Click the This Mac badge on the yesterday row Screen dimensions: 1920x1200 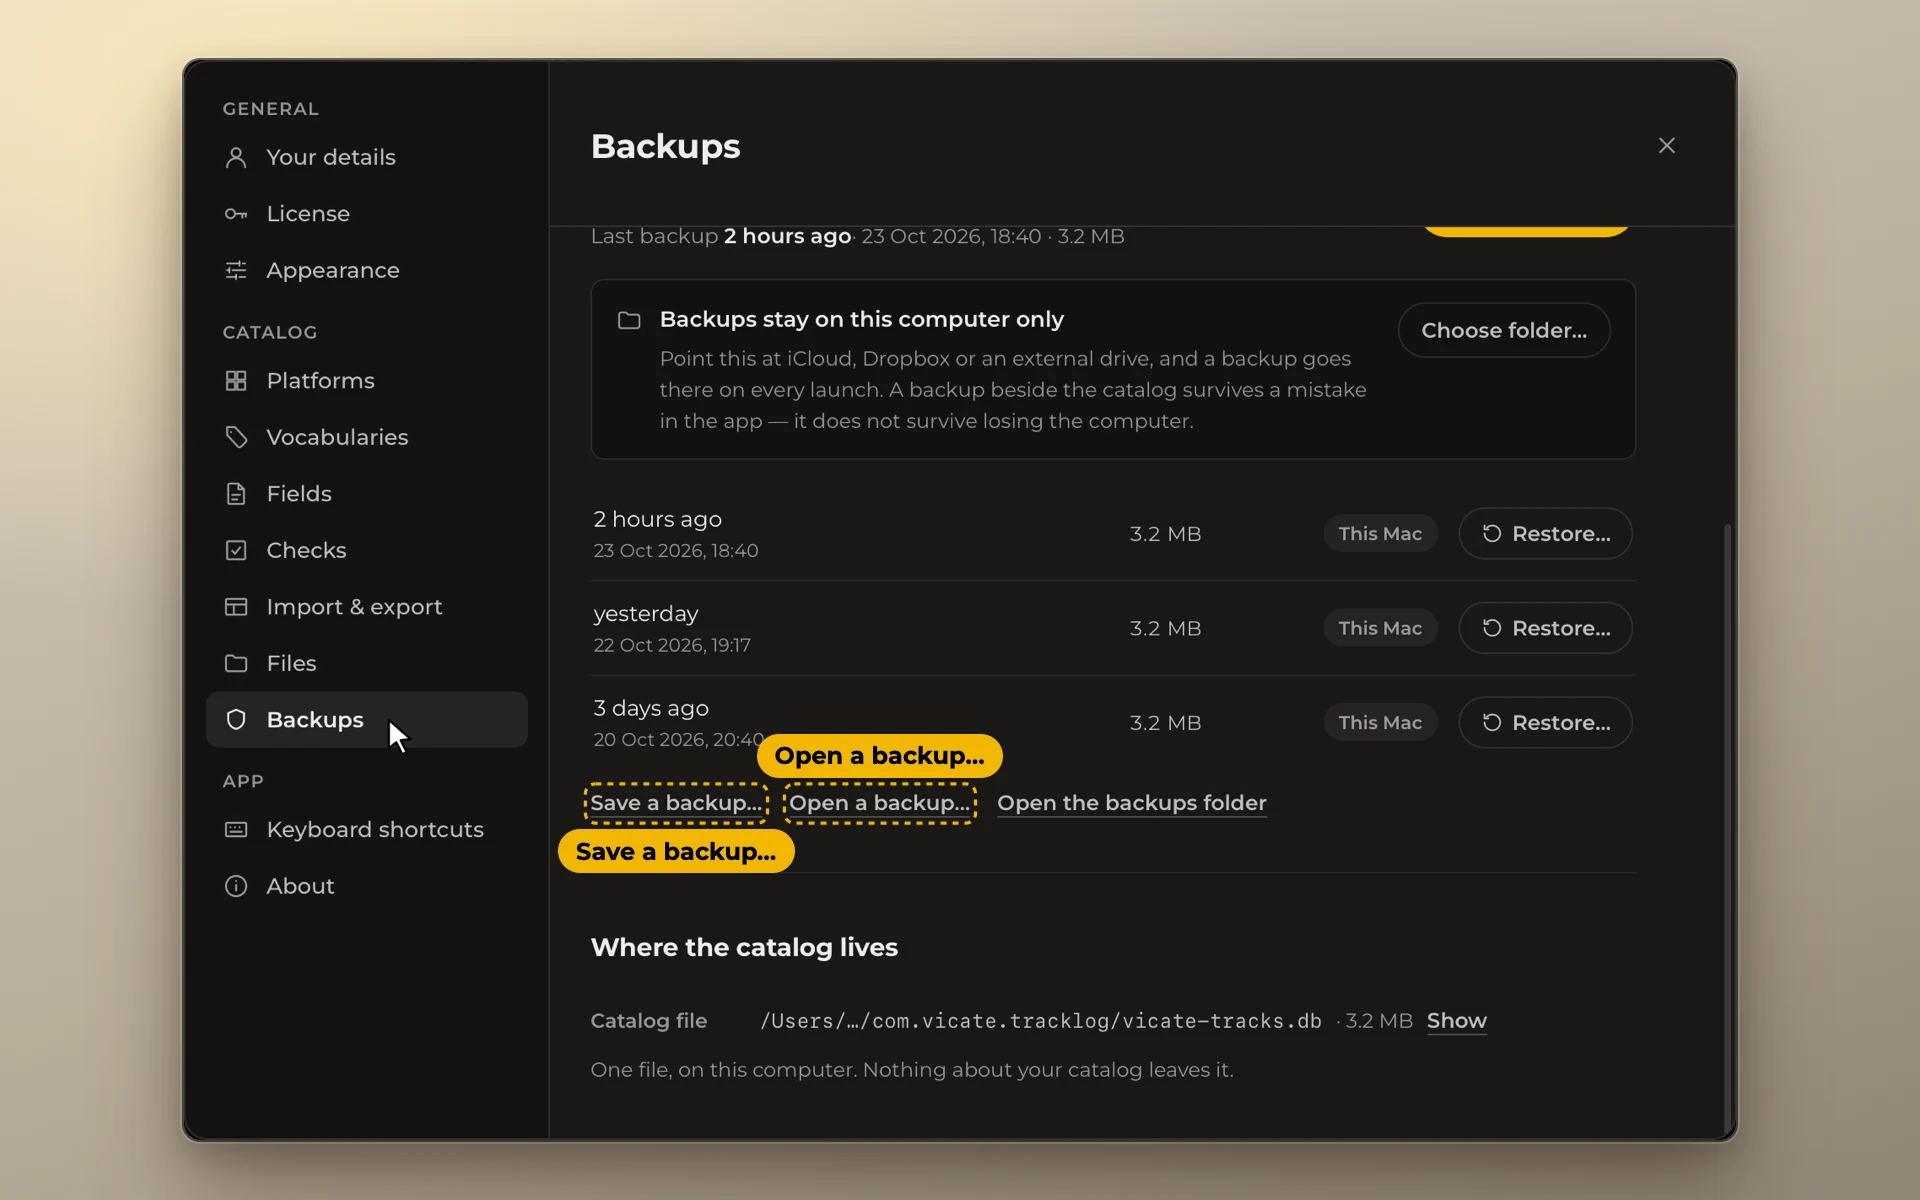coord(1380,628)
